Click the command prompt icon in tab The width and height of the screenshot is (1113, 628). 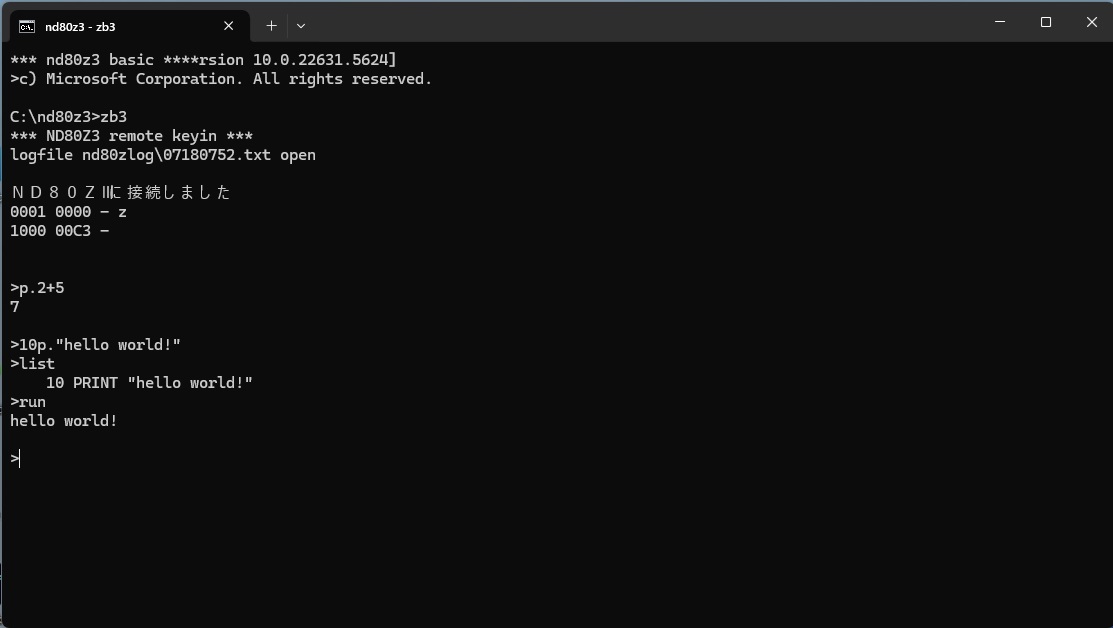click(27, 26)
